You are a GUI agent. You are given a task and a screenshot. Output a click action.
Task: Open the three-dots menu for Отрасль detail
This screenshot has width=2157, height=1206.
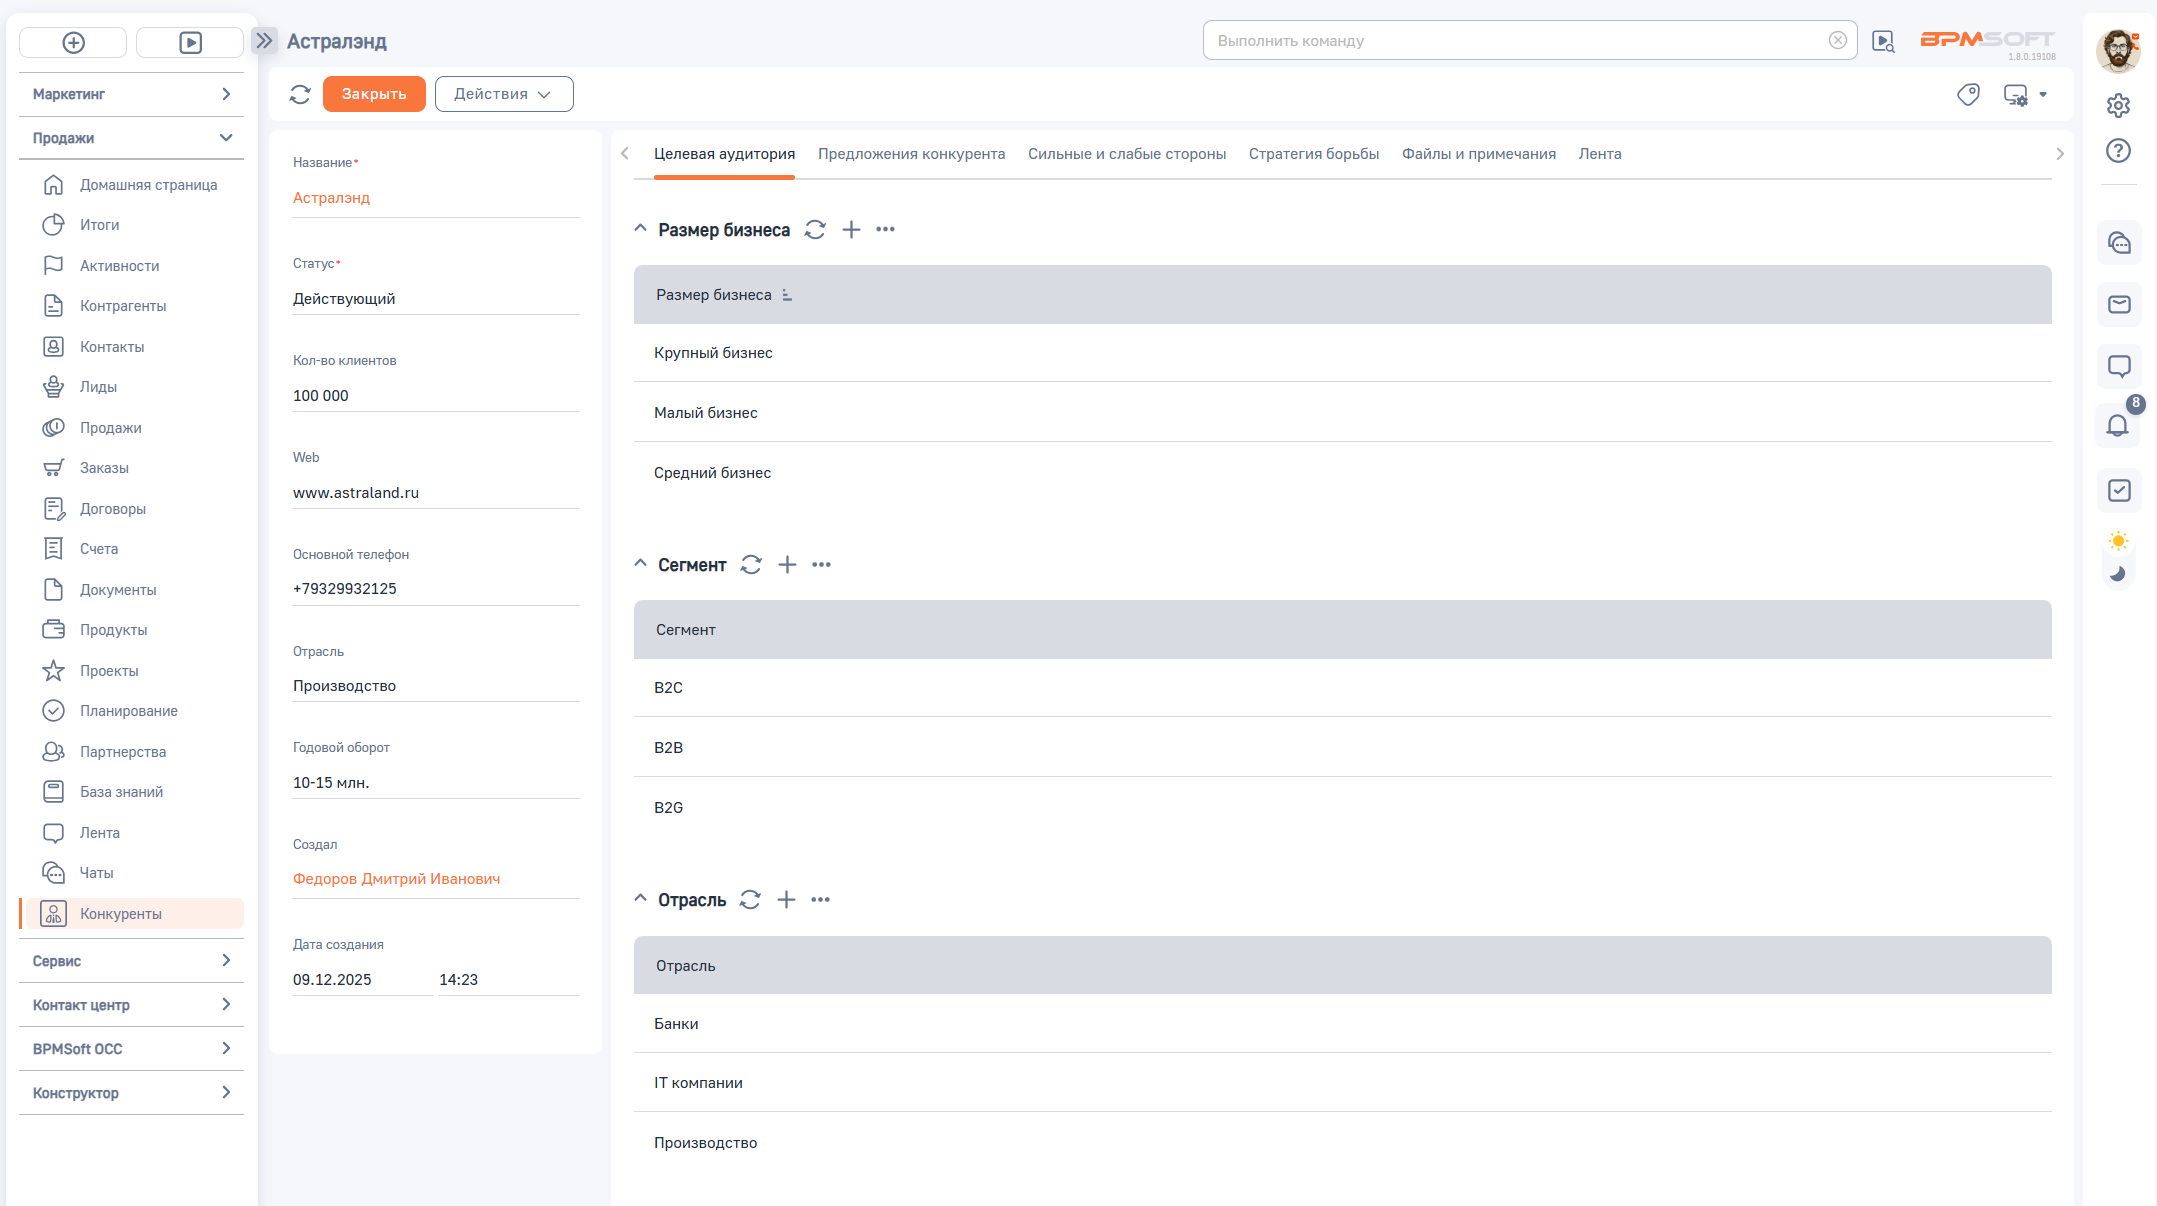[820, 900]
